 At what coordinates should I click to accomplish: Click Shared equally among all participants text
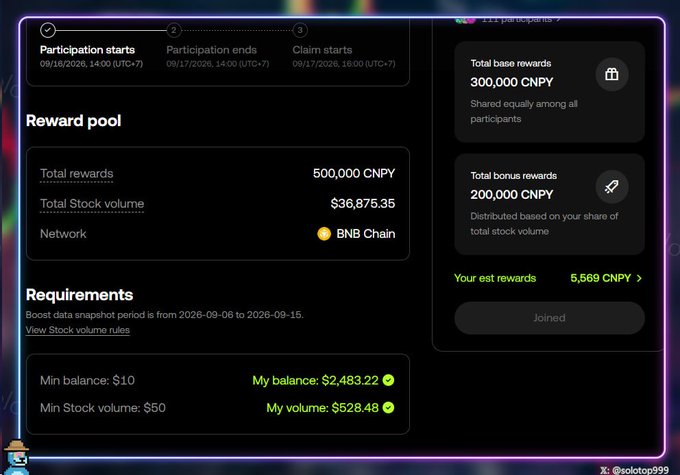[x=524, y=111]
